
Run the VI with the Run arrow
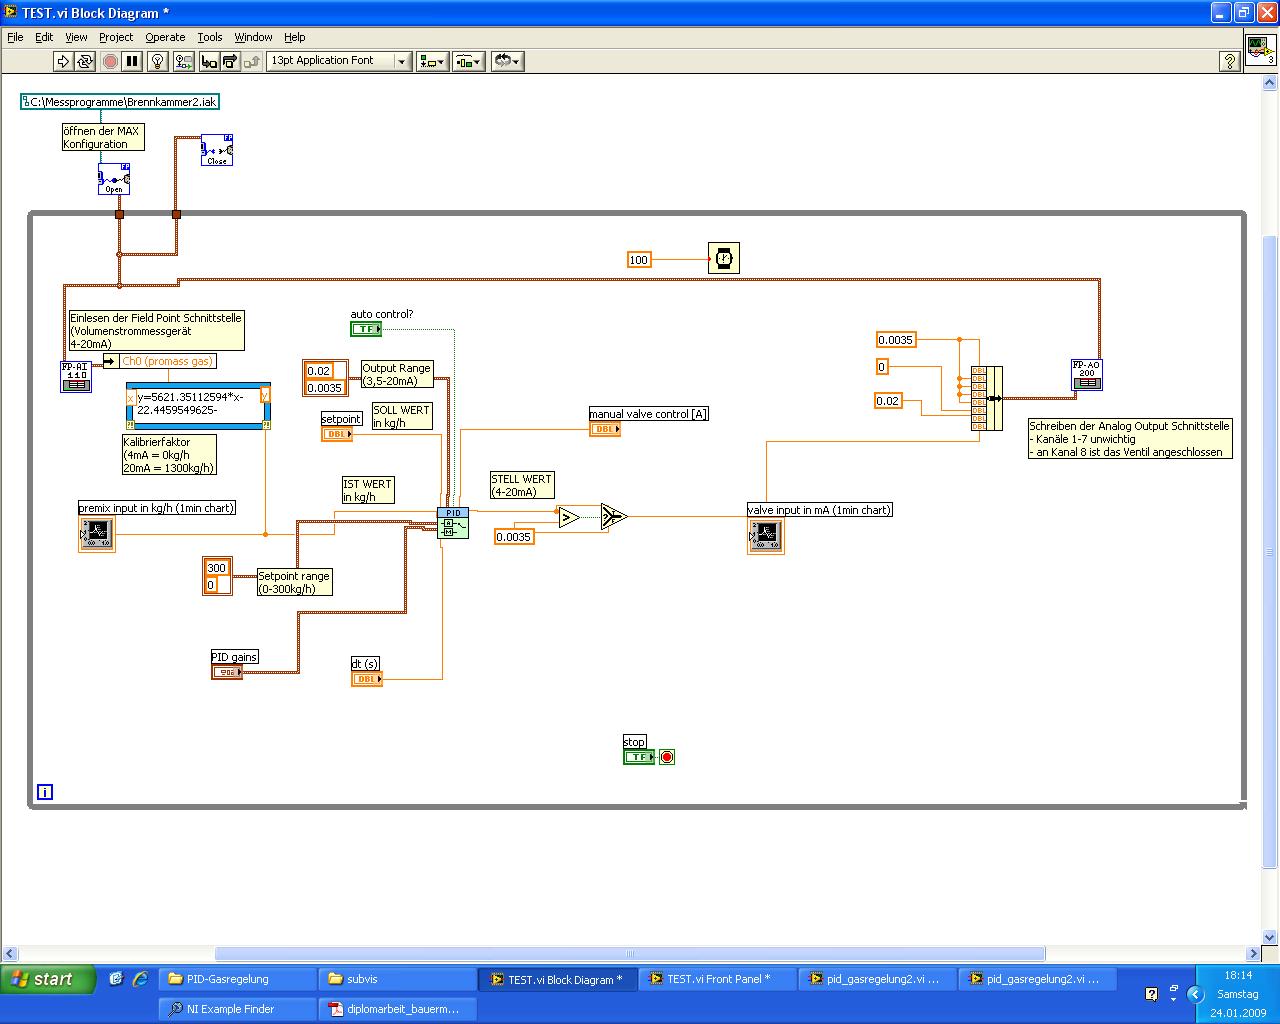point(63,61)
